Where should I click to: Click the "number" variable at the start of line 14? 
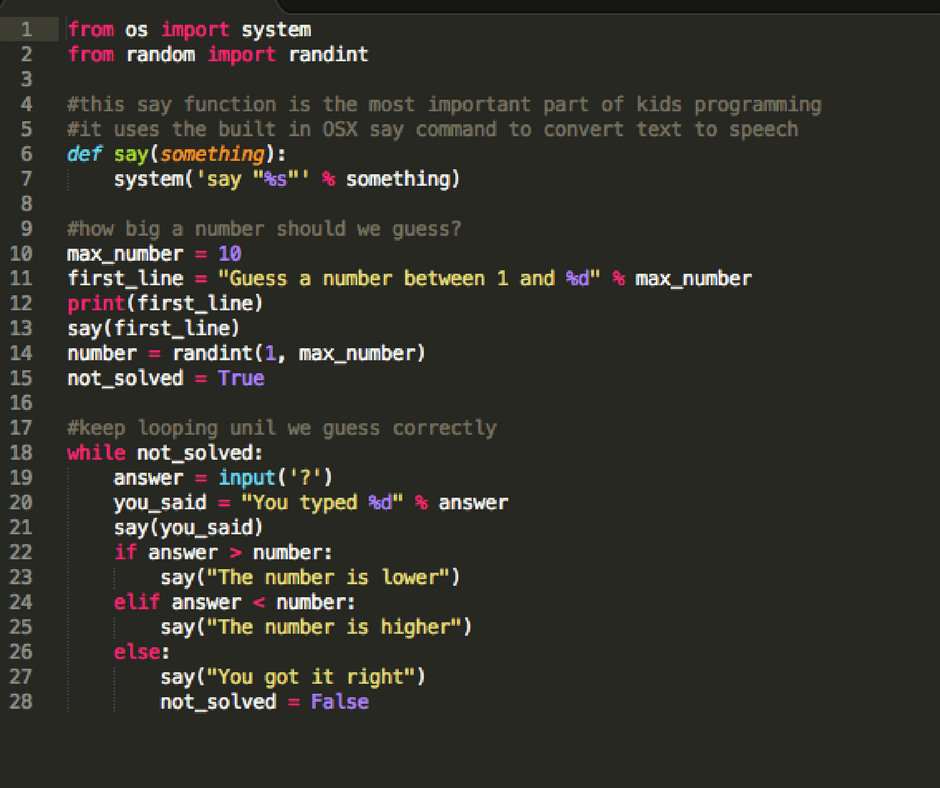click(x=102, y=353)
